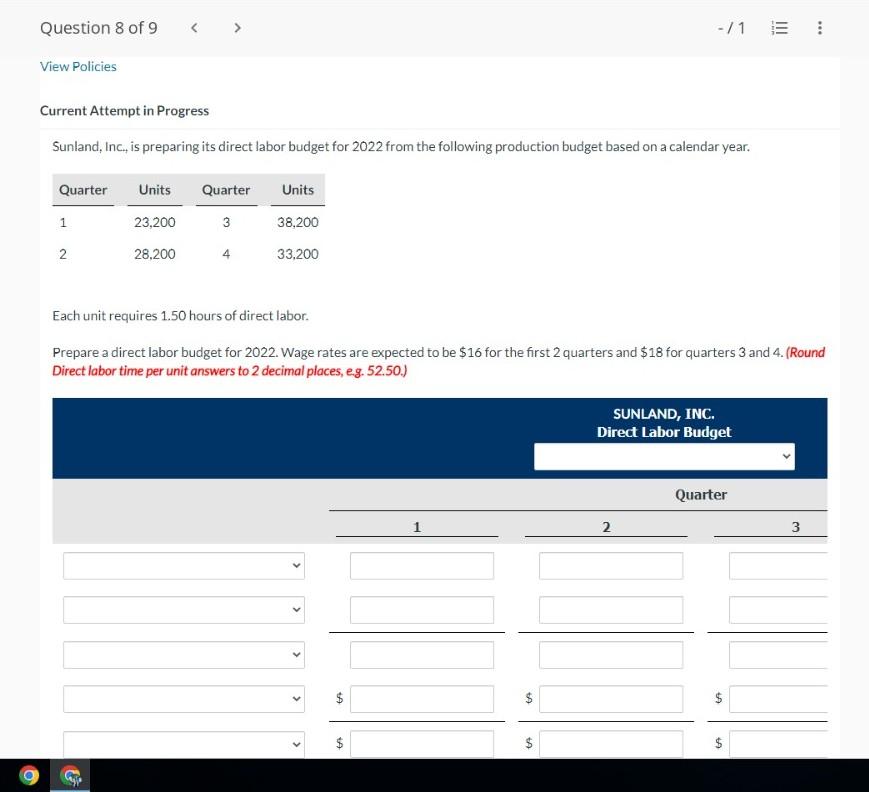This screenshot has height=792, width=869.
Task: Click first row input for Quarter 1
Action: [422, 565]
